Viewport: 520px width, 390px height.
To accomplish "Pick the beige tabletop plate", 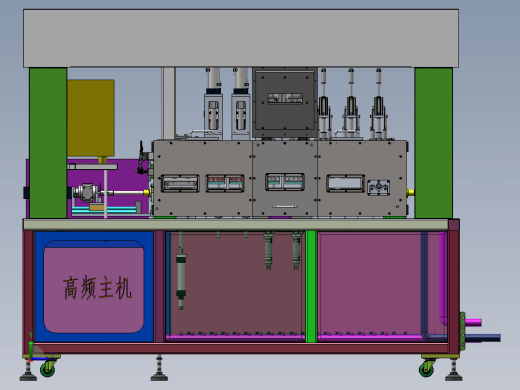I will [236, 224].
